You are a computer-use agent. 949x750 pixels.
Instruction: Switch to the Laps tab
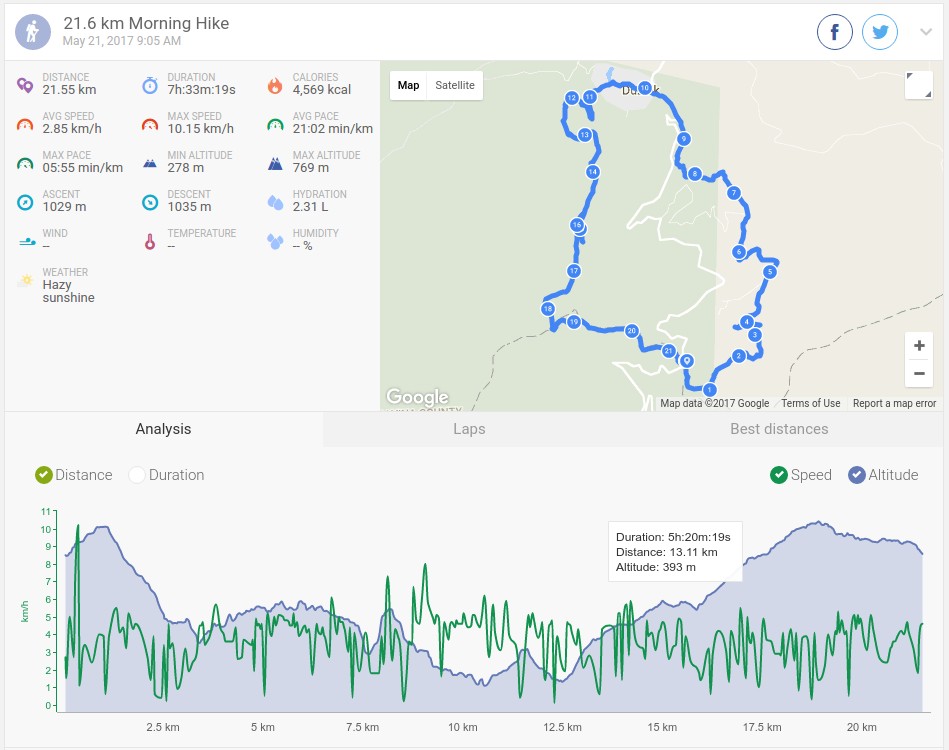469,429
